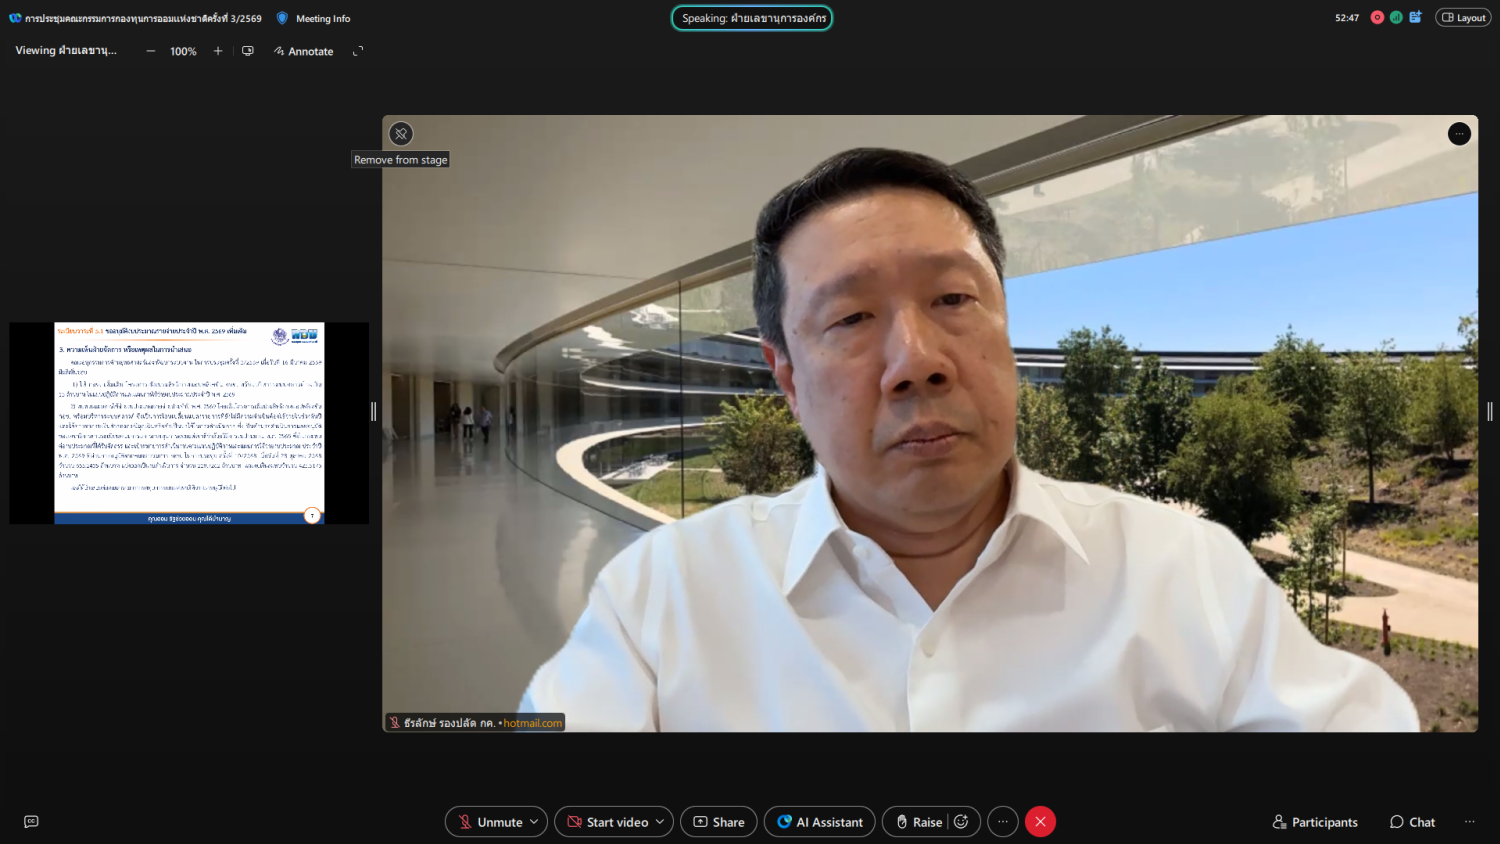Open the reactions emoji picker

tap(962, 822)
